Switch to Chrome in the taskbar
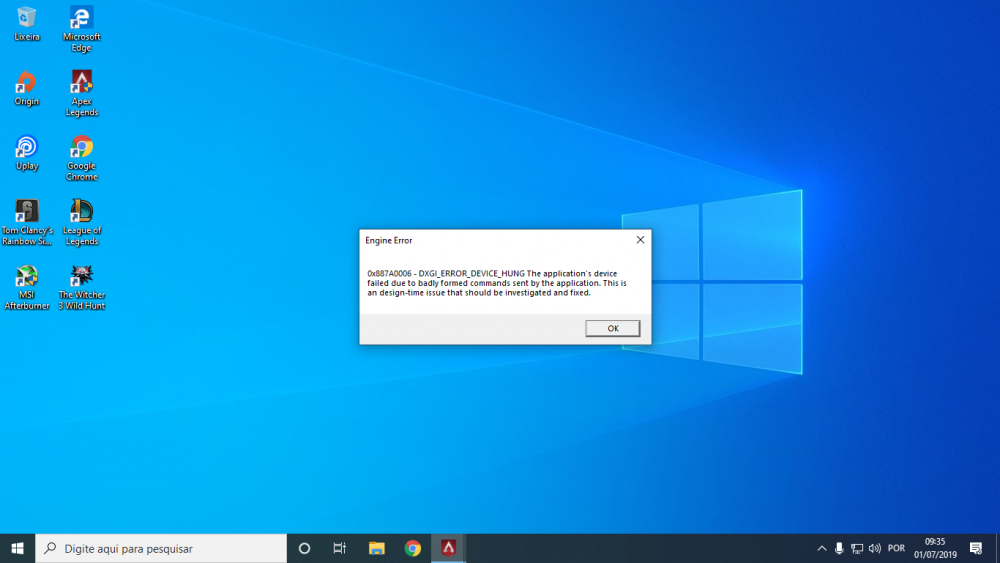Screen dimensions: 1000x563 [413, 548]
